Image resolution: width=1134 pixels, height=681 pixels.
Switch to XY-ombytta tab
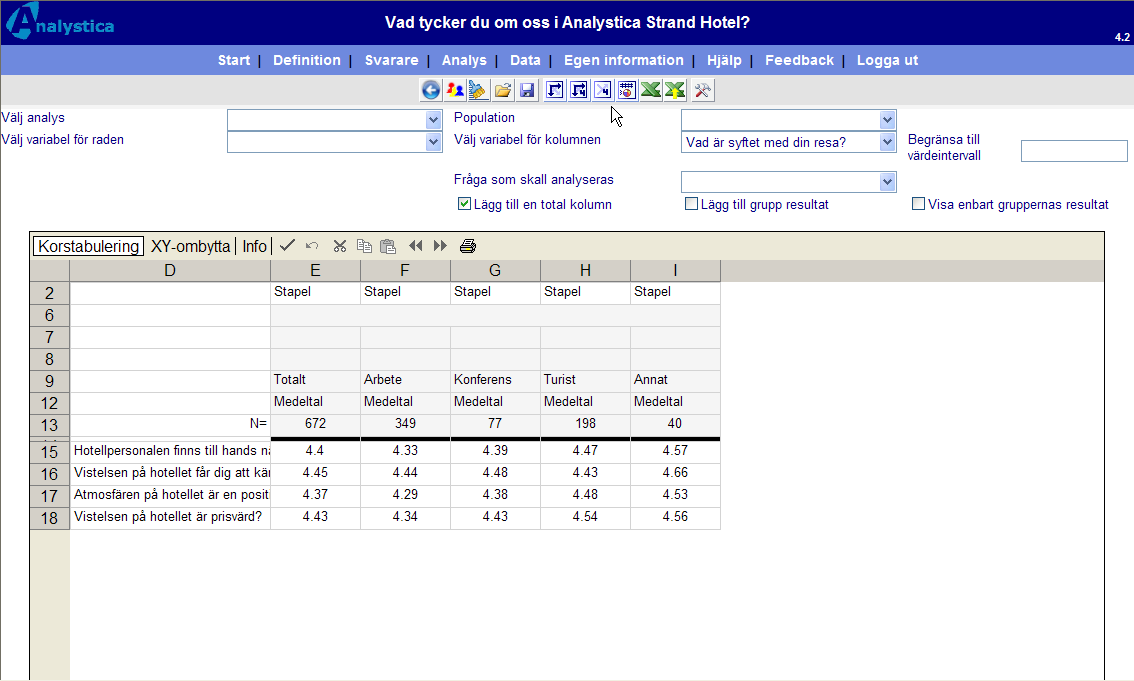tap(190, 246)
